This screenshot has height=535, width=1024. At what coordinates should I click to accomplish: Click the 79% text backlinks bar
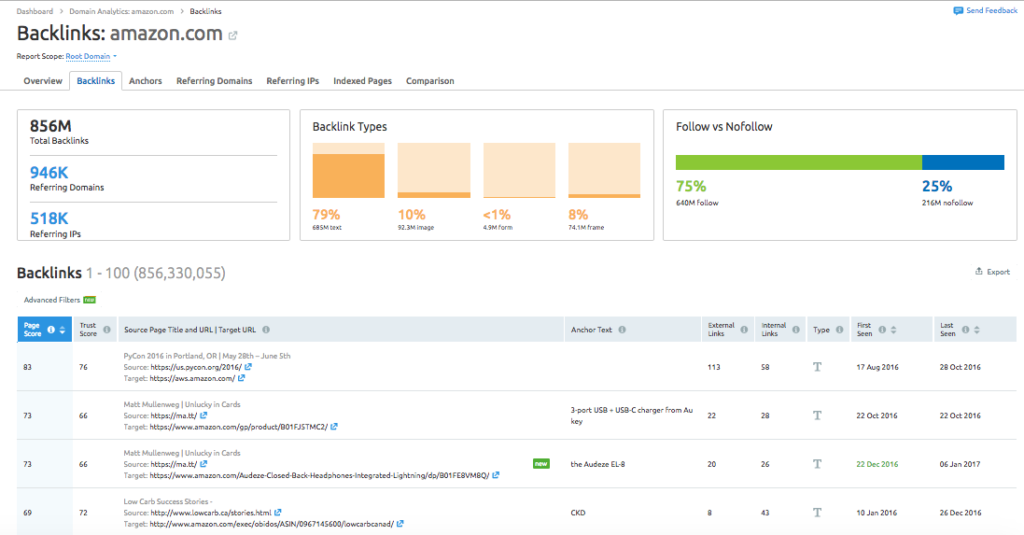(349, 170)
